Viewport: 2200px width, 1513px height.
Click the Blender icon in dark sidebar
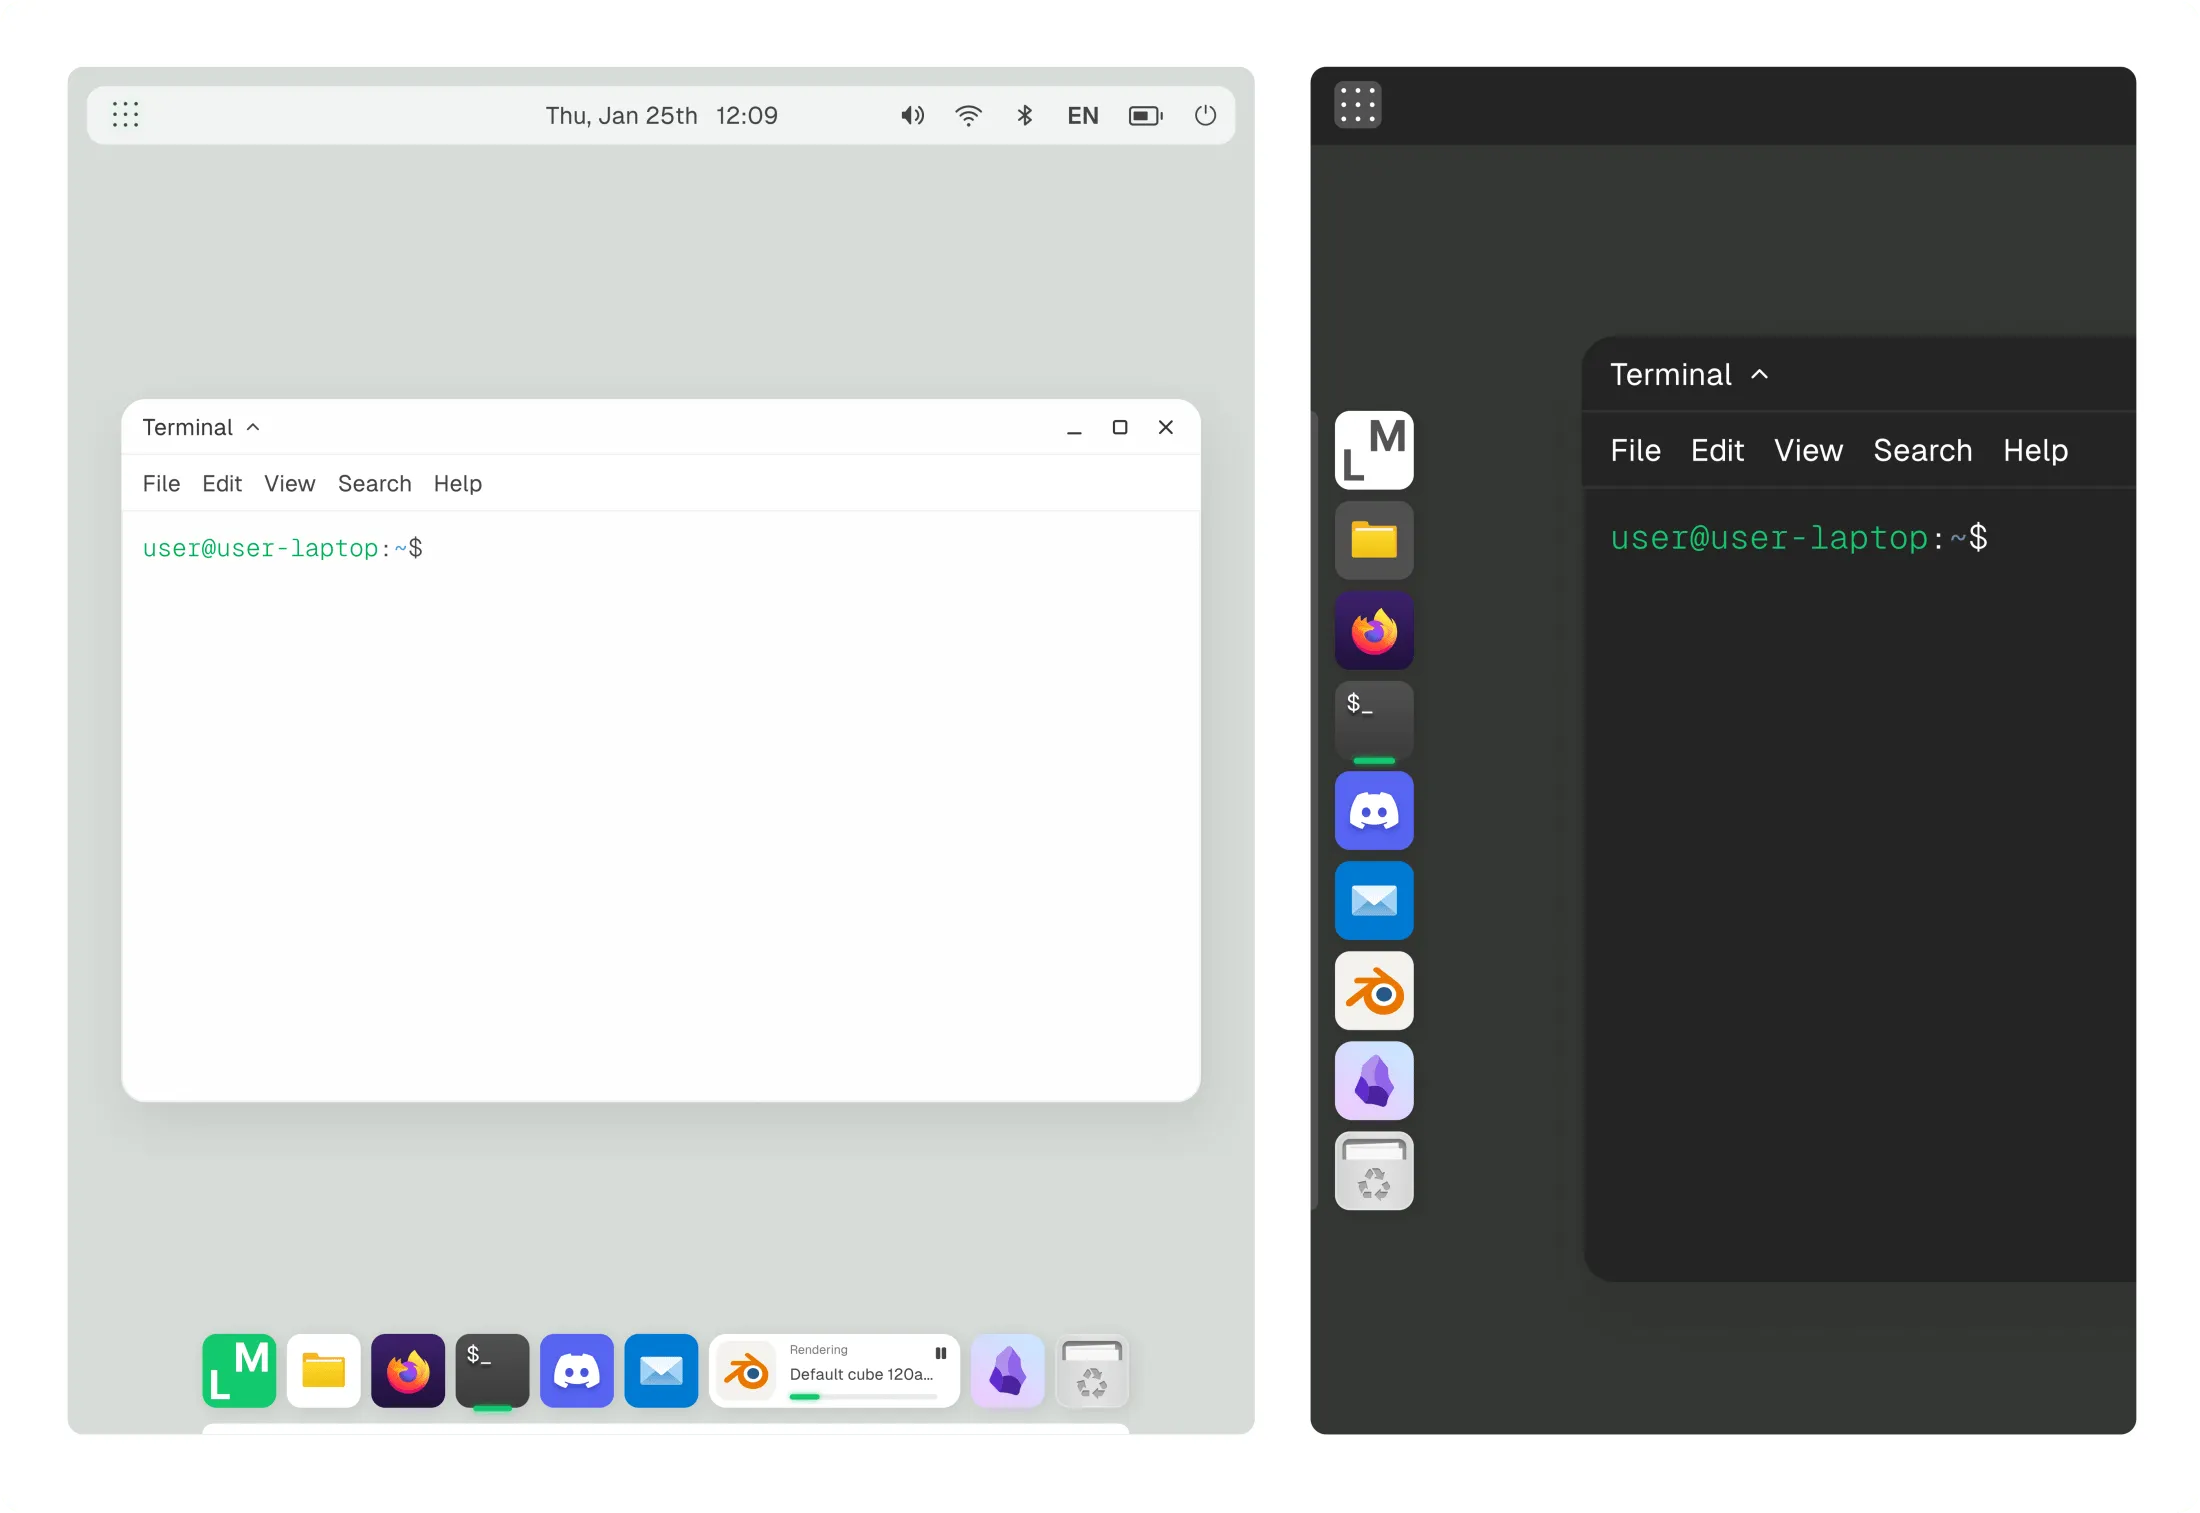(x=1373, y=991)
